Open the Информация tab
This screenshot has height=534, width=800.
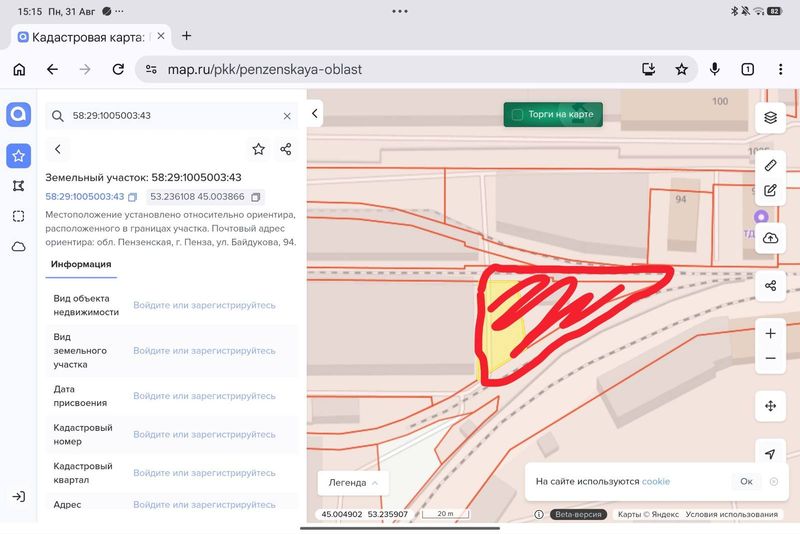(81, 264)
